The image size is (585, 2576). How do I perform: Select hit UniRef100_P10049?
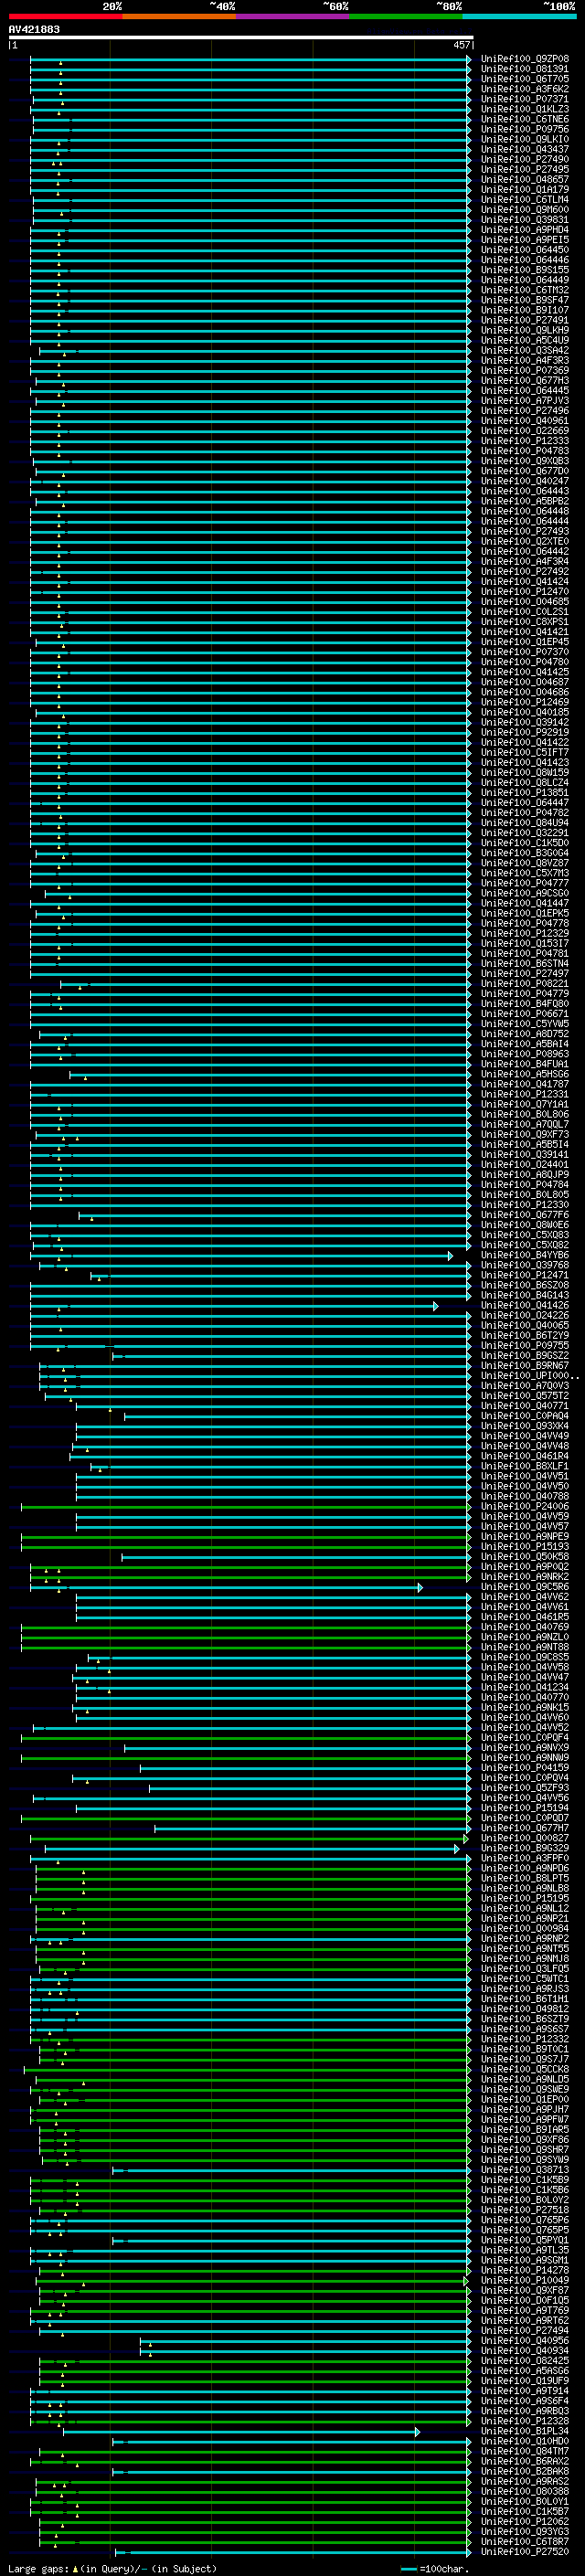click(x=524, y=2280)
